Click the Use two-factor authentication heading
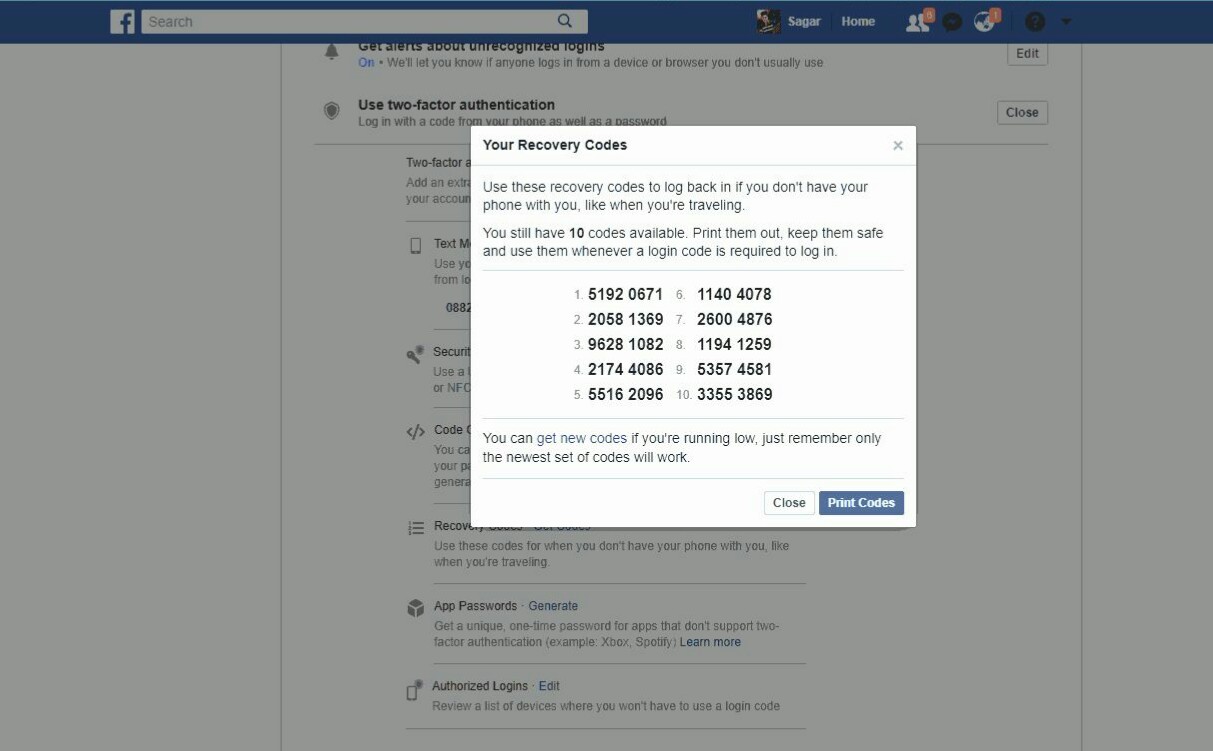The width and height of the screenshot is (1213, 751). (x=456, y=105)
